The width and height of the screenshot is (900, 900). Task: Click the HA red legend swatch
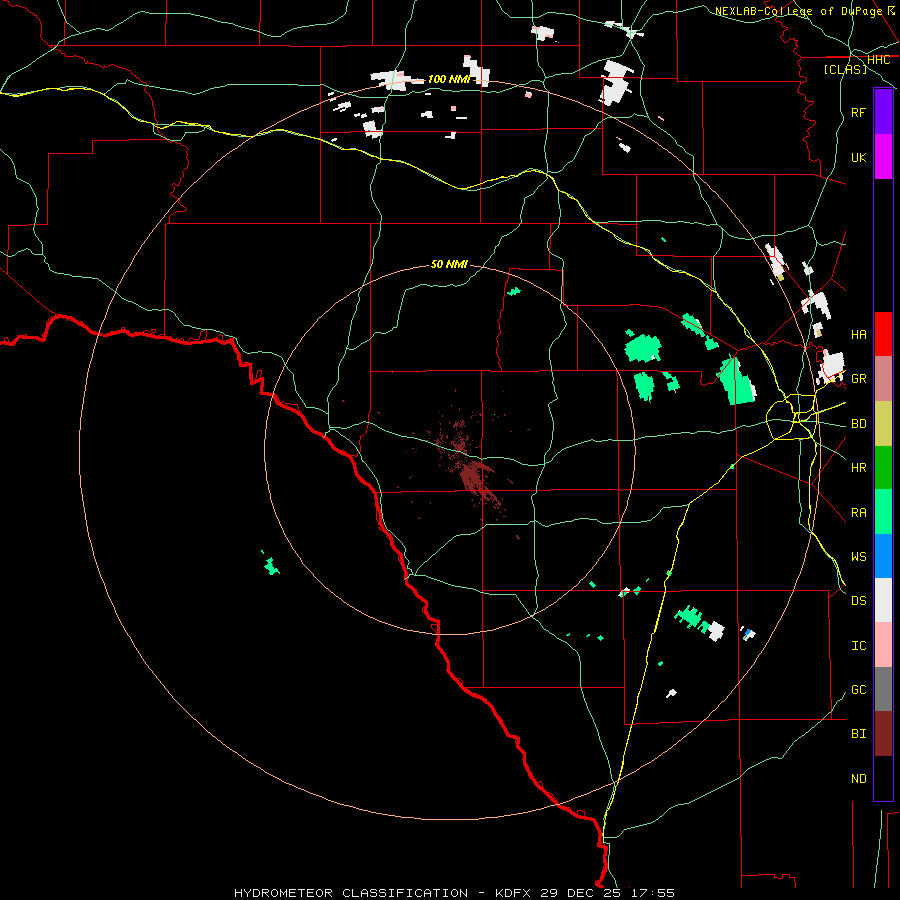[883, 334]
